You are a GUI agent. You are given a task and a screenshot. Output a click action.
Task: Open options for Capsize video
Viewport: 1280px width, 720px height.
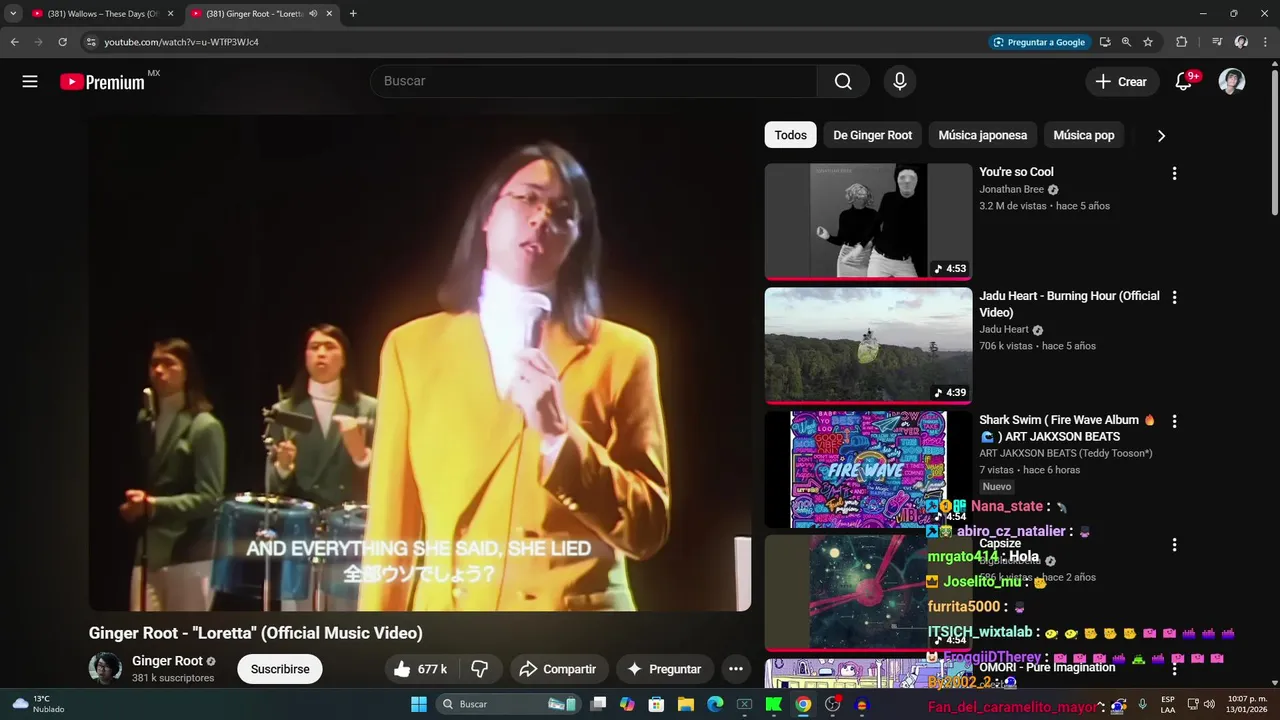[x=1174, y=545]
